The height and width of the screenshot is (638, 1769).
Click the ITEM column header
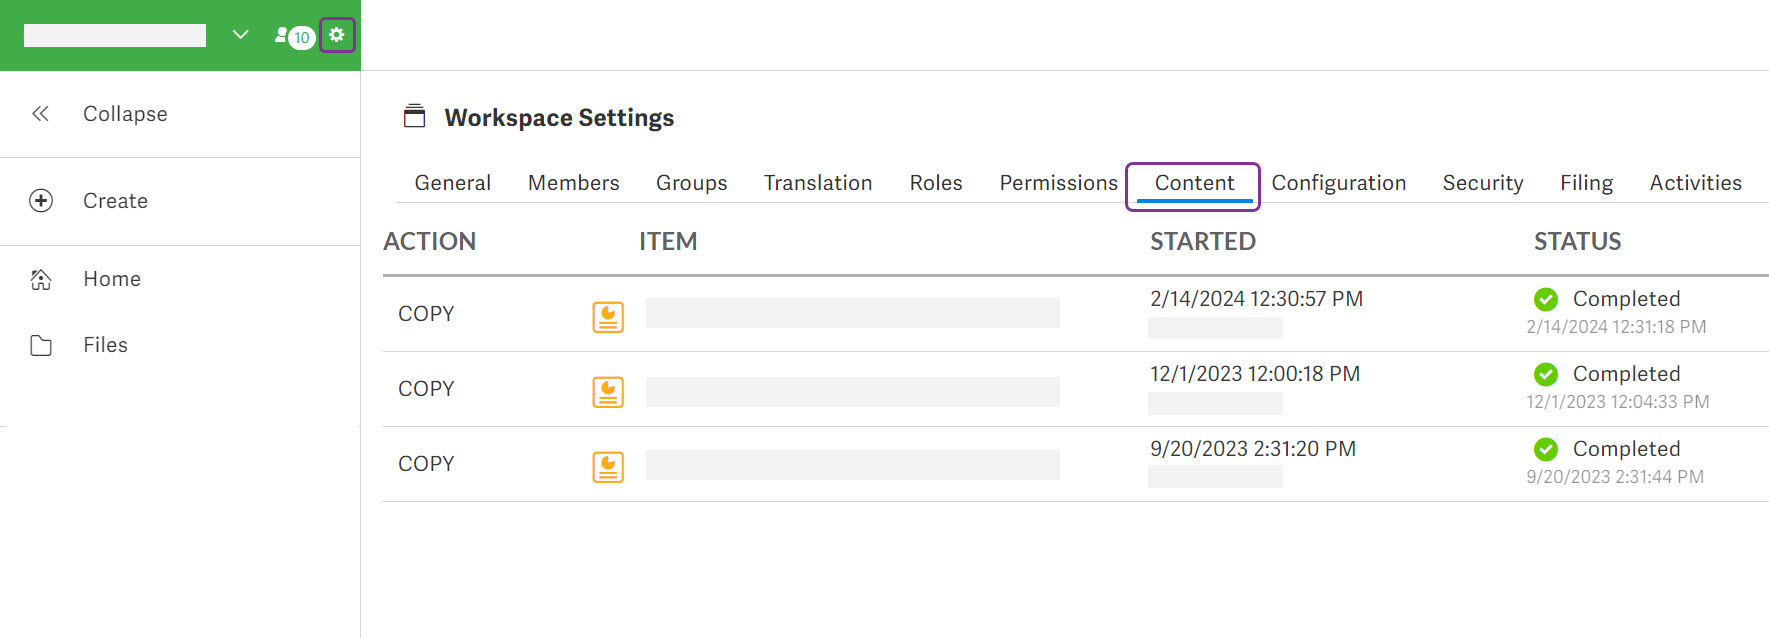tap(668, 241)
